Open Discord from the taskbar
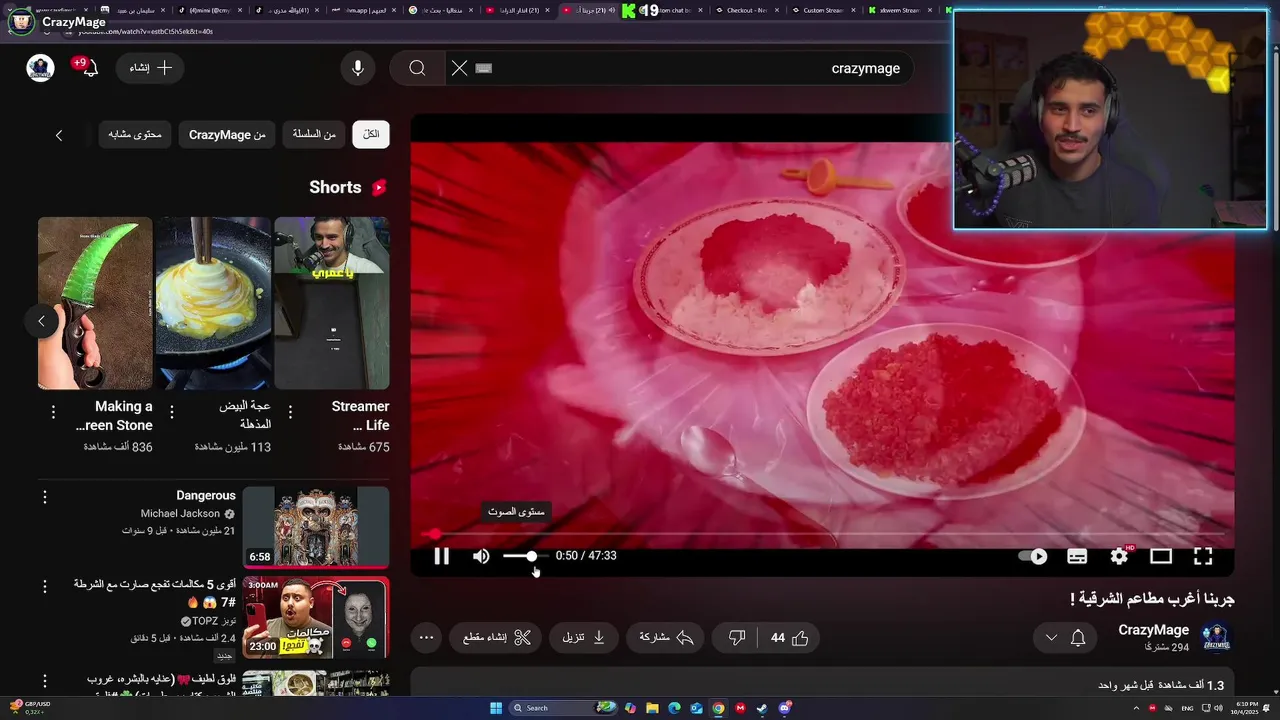The width and height of the screenshot is (1280, 720). click(785, 708)
